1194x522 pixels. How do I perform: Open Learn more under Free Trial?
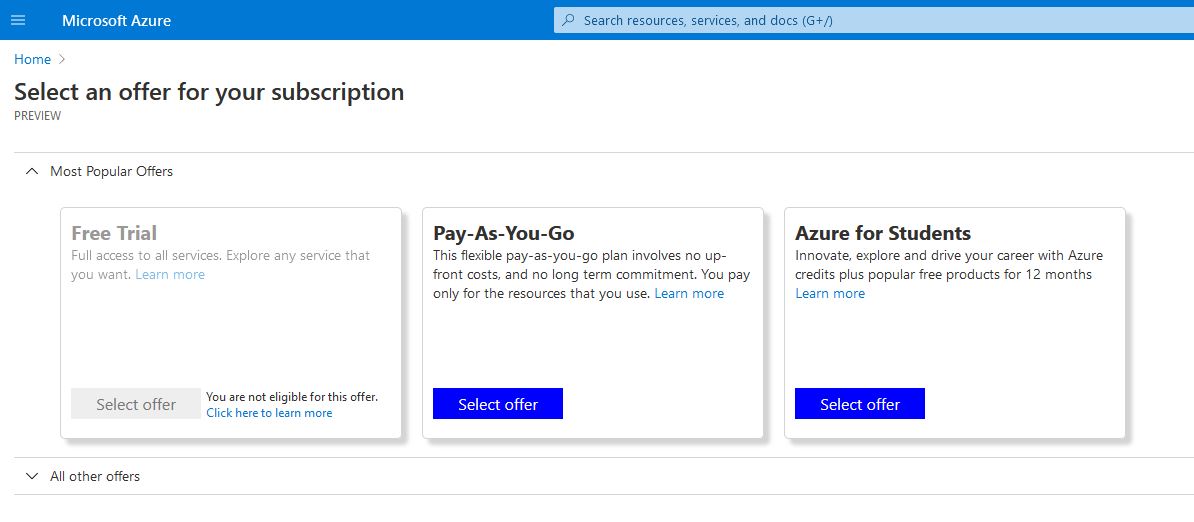pos(170,275)
